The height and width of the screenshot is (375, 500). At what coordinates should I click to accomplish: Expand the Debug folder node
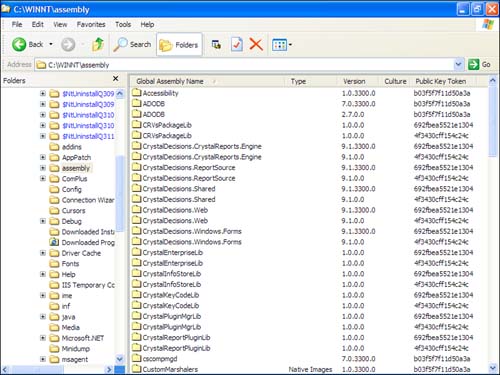coord(43,221)
